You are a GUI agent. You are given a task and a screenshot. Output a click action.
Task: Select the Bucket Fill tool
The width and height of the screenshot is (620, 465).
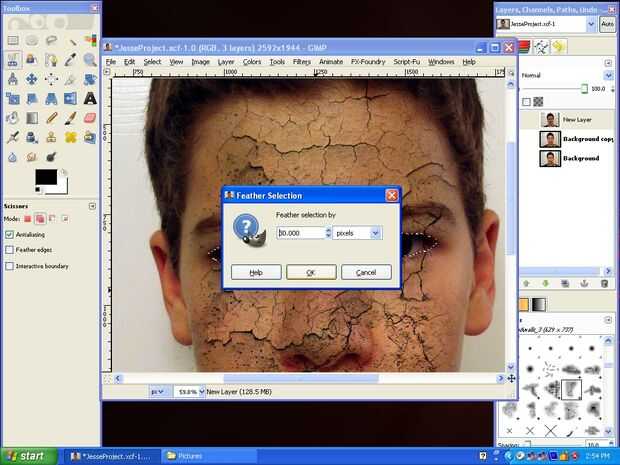pos(13,118)
